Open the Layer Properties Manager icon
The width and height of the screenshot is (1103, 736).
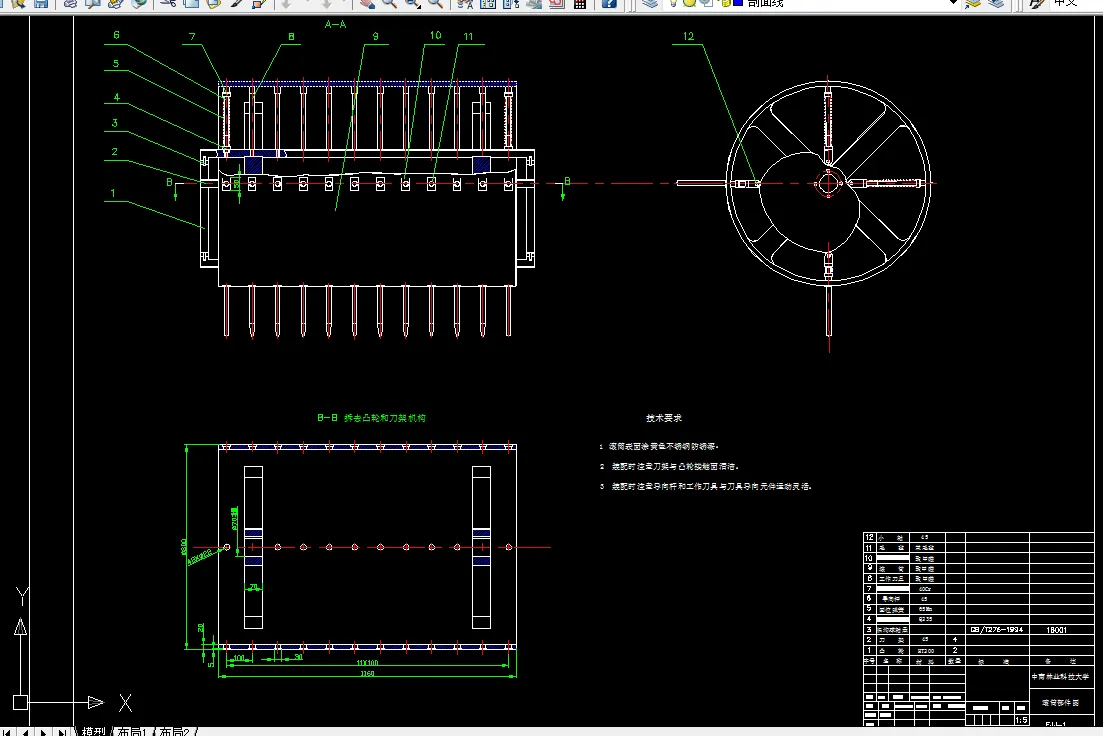point(650,4)
